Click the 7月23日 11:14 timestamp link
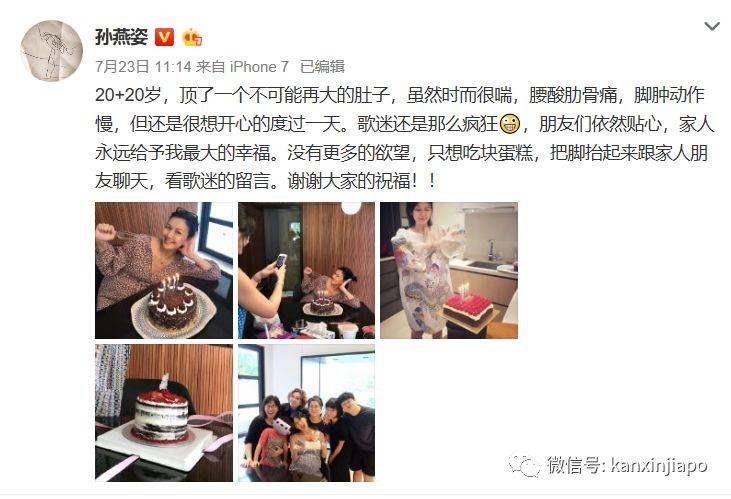 tap(143, 67)
